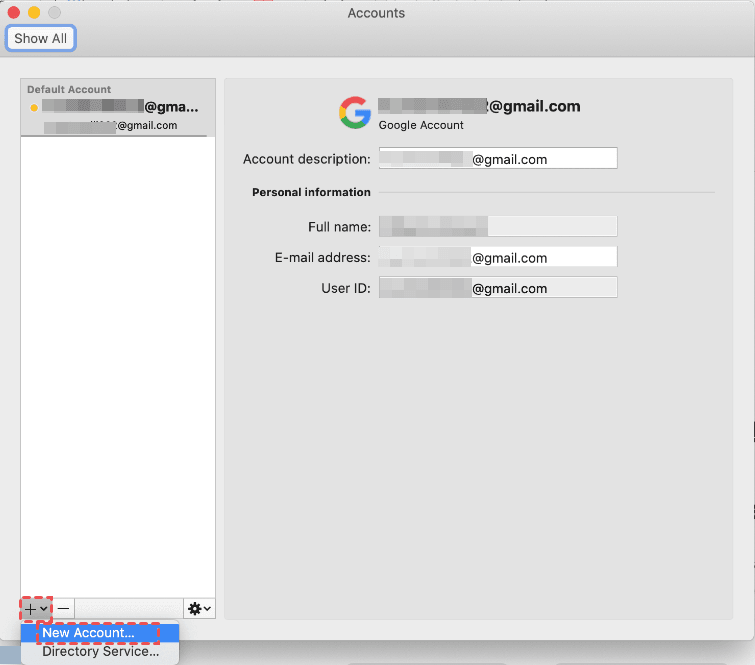
Task: Minimize the Accounts window
Action: point(34,12)
